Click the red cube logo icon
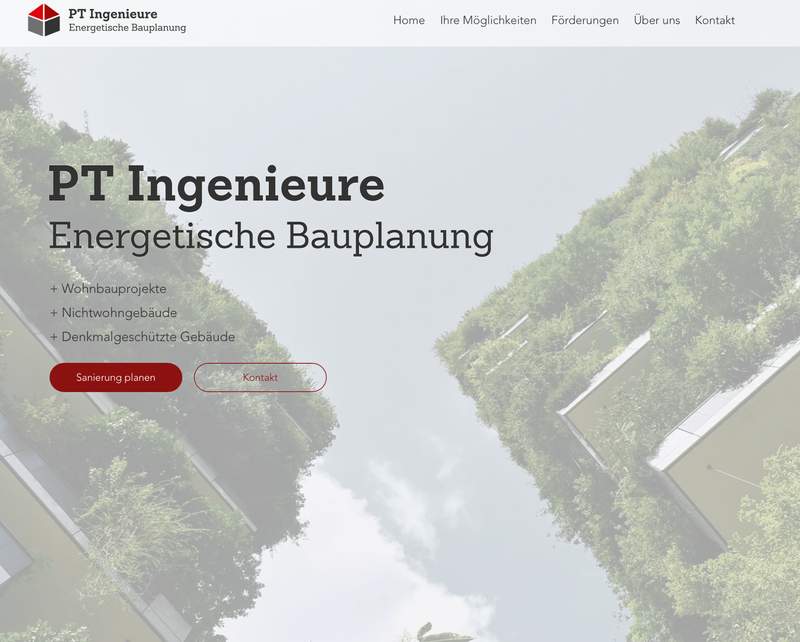The height and width of the screenshot is (642, 800). [x=44, y=20]
